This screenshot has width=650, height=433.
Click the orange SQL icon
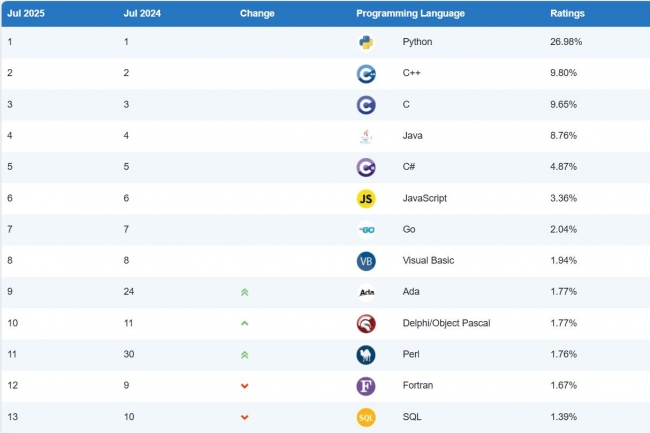point(366,417)
